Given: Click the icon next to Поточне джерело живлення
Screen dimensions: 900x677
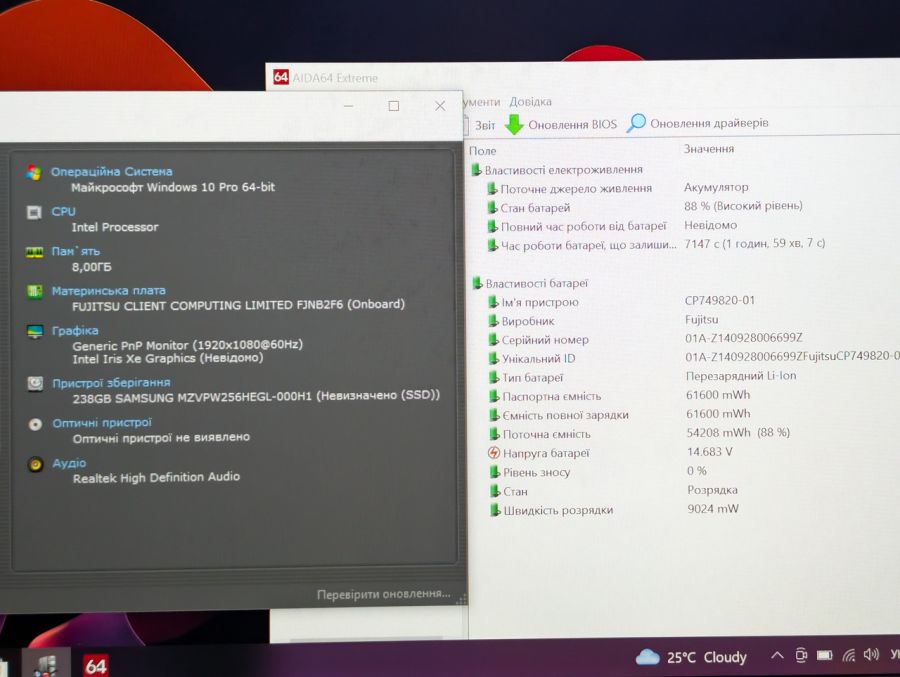Looking at the screenshot, I should coord(492,188).
